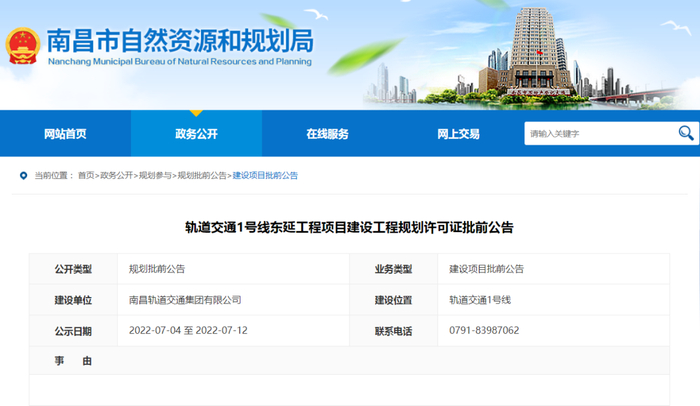Image resolution: width=700 pixels, height=406 pixels.
Task: Click the 南昌市自然资源和规划局 site title
Action: (x=180, y=41)
